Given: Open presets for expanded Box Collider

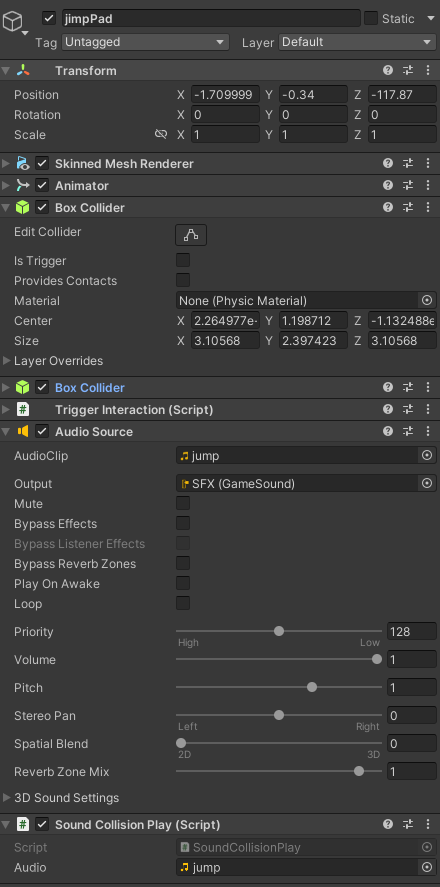Looking at the screenshot, I should click(408, 208).
